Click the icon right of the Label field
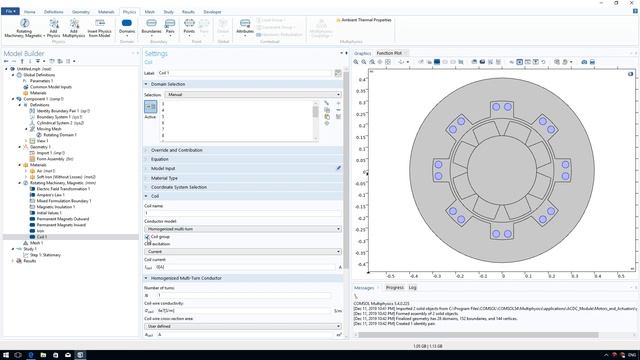Image resolution: width=640 pixels, height=360 pixels. [338, 73]
